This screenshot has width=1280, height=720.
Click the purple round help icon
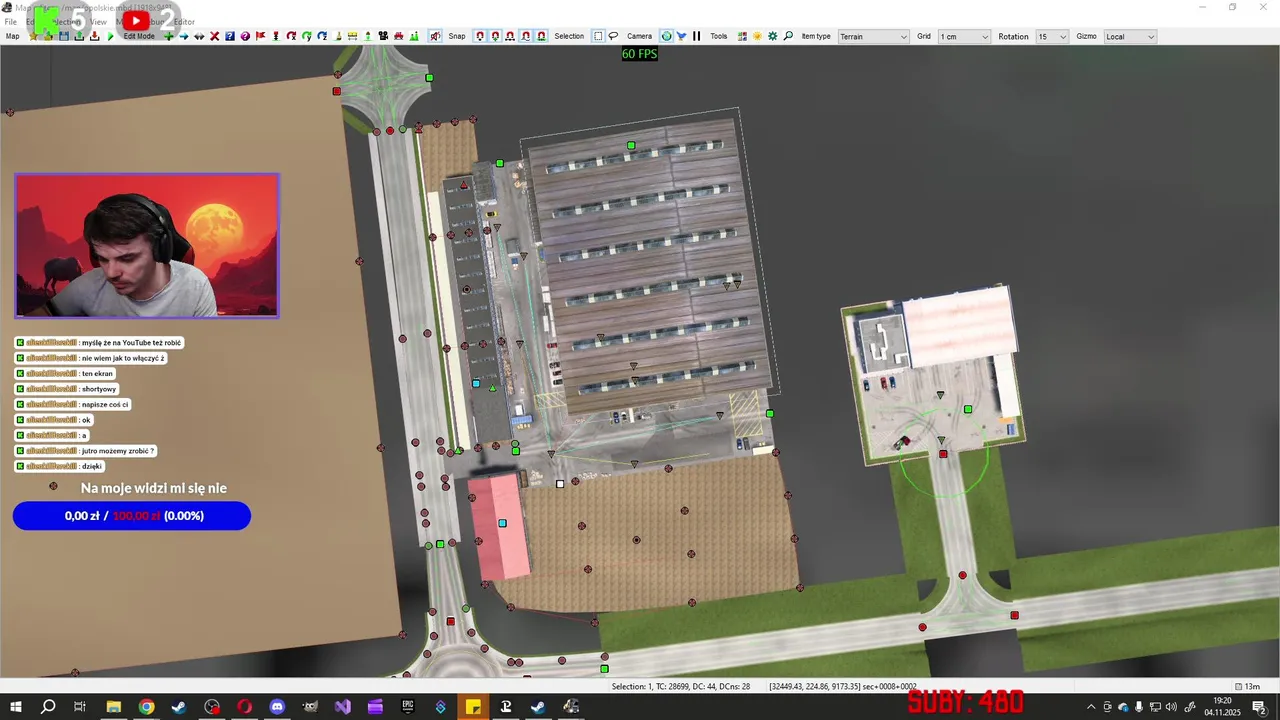click(x=245, y=36)
